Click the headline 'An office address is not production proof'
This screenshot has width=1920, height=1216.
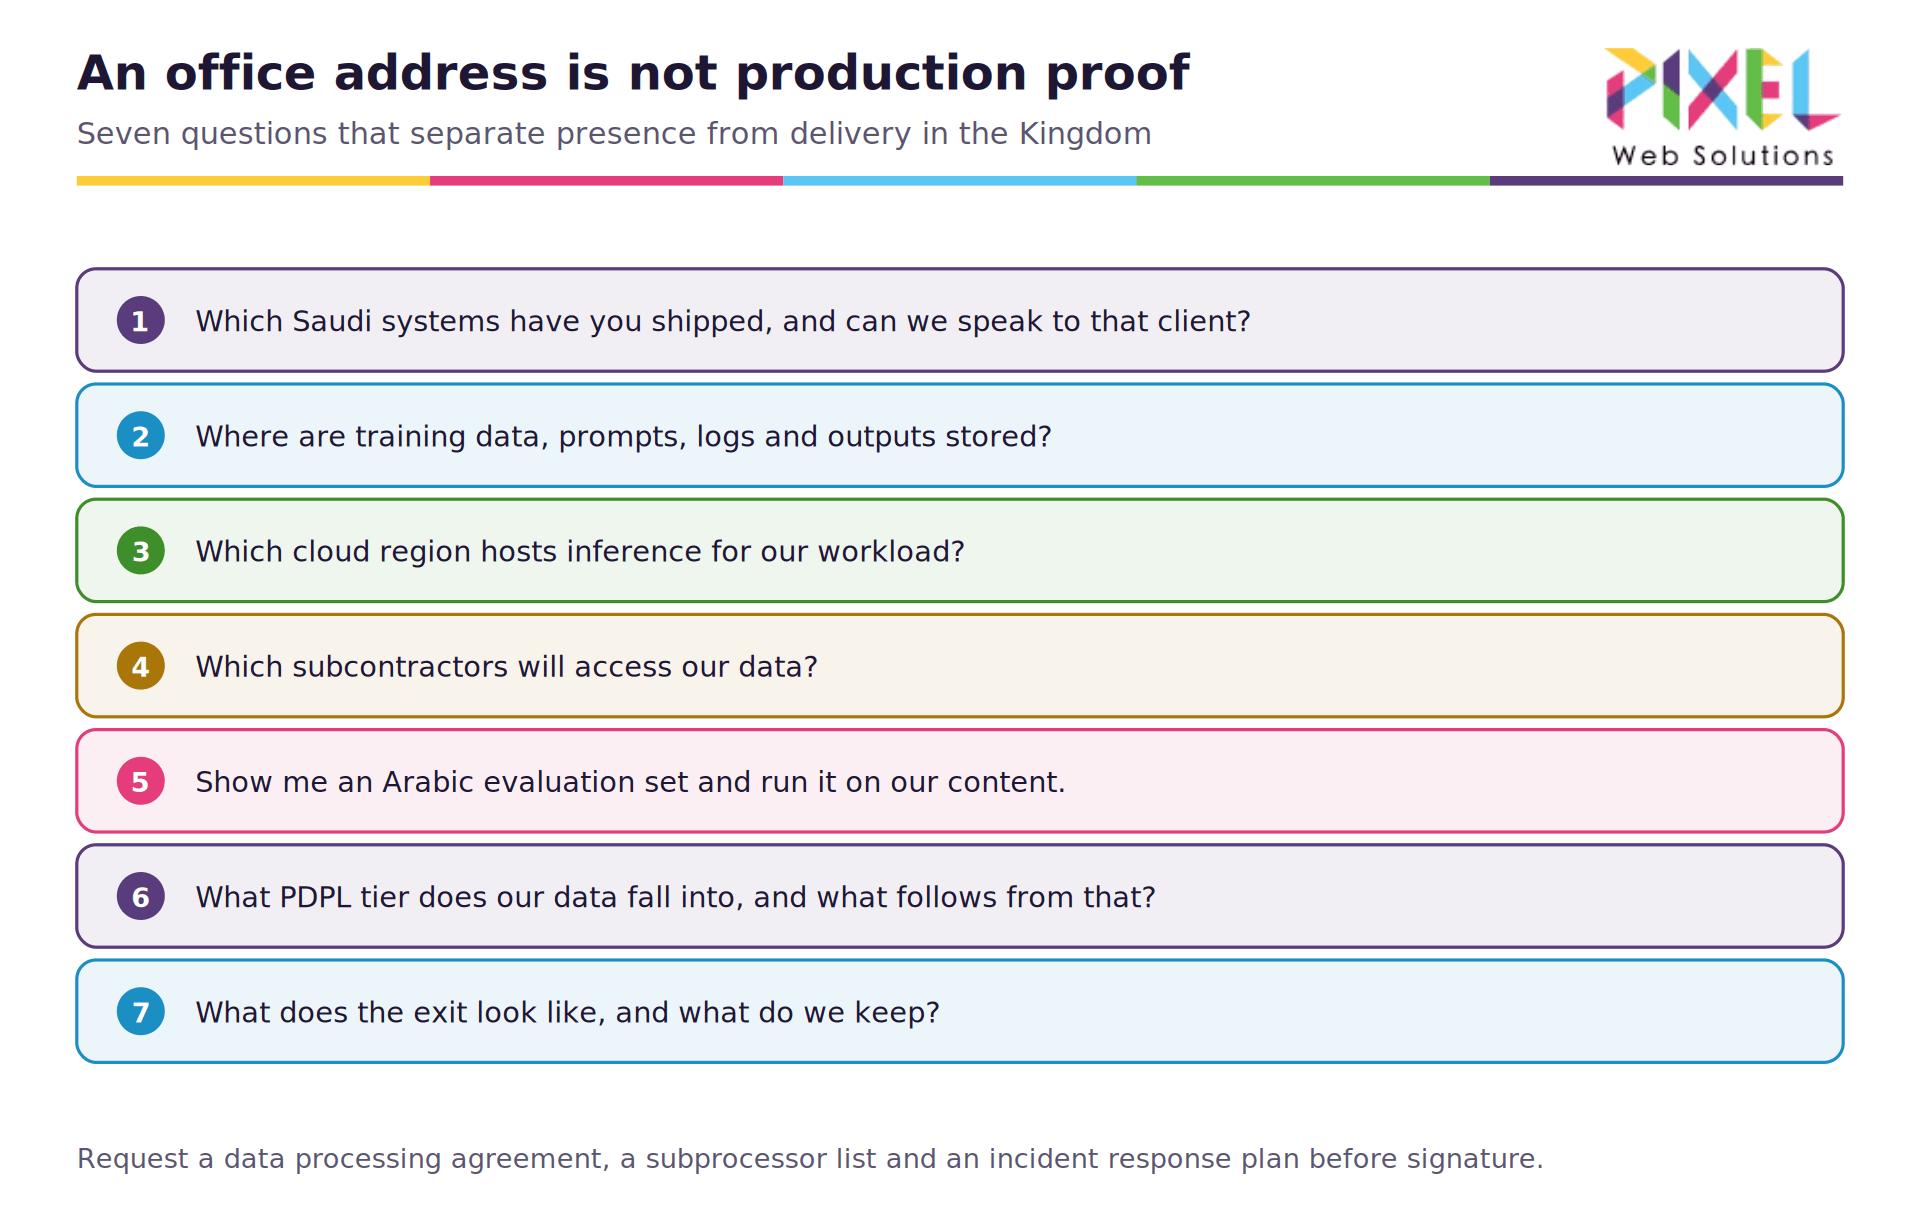point(633,73)
